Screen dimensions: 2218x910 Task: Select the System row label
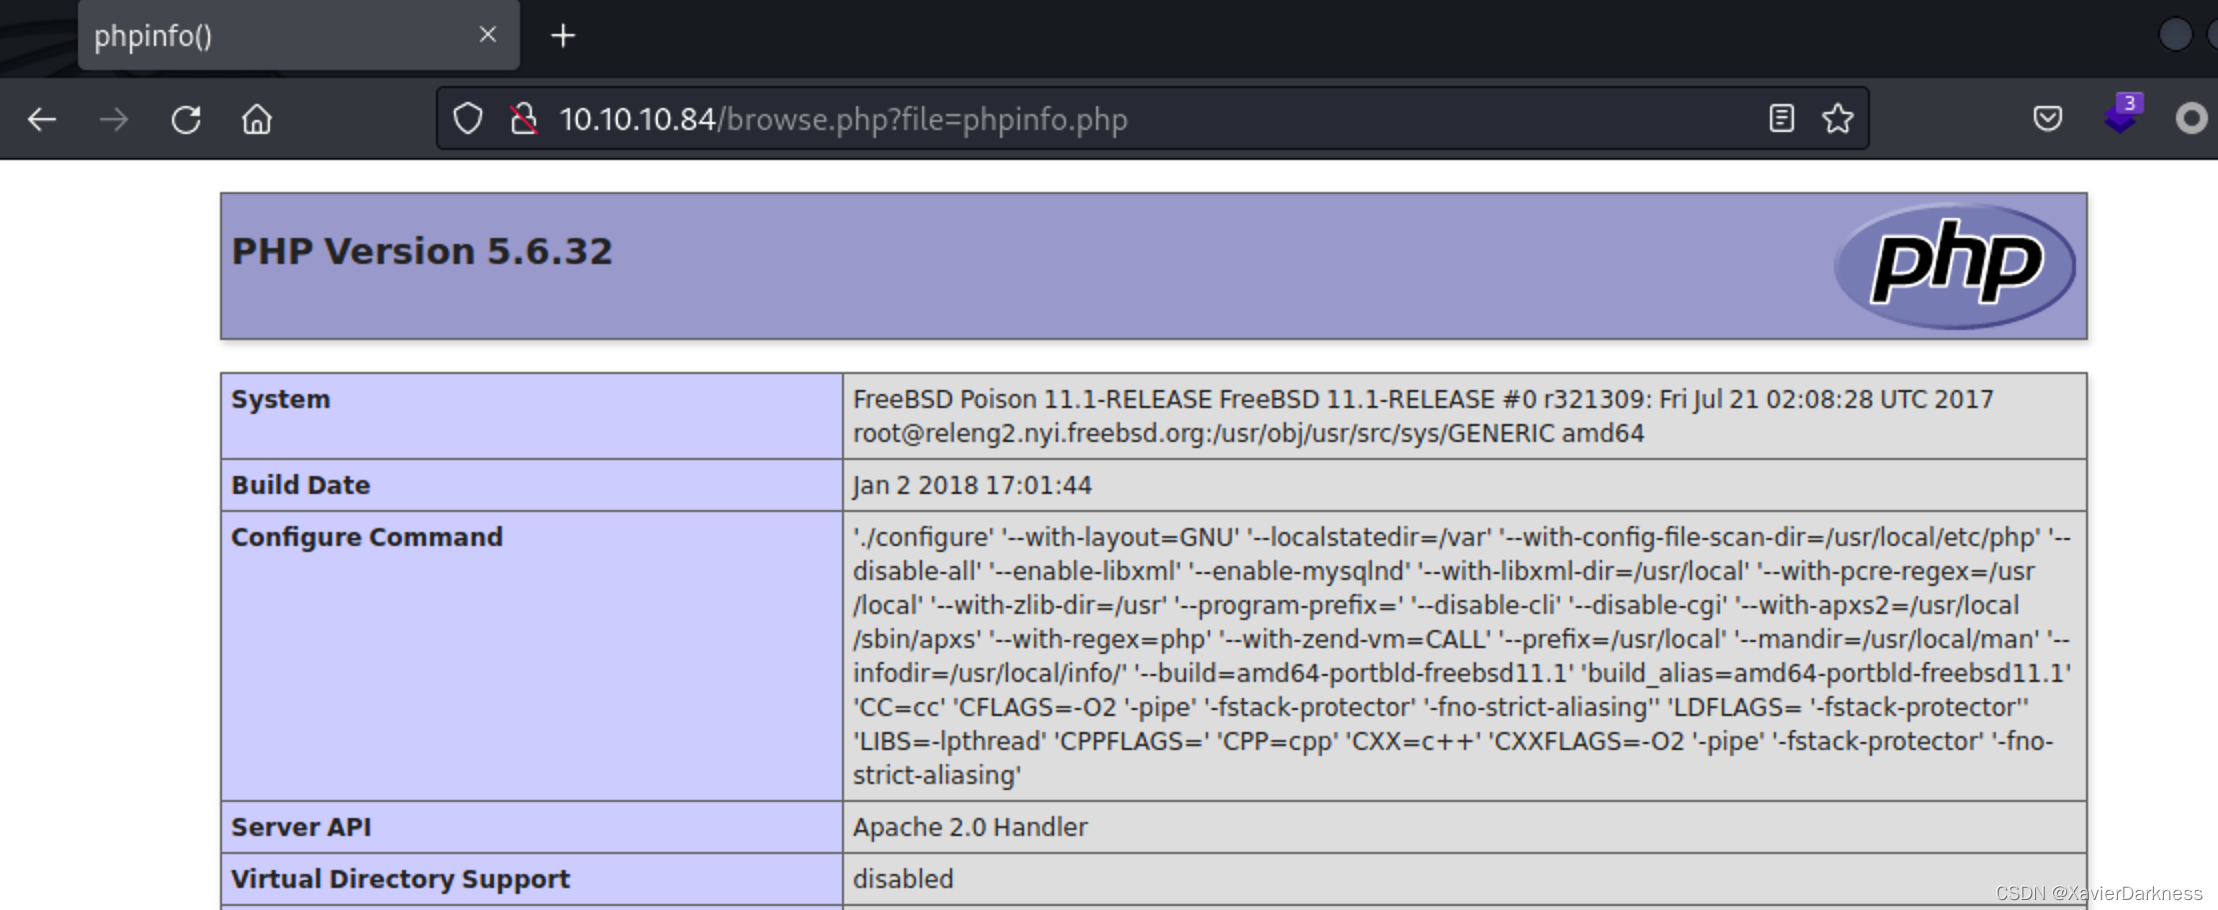(280, 399)
